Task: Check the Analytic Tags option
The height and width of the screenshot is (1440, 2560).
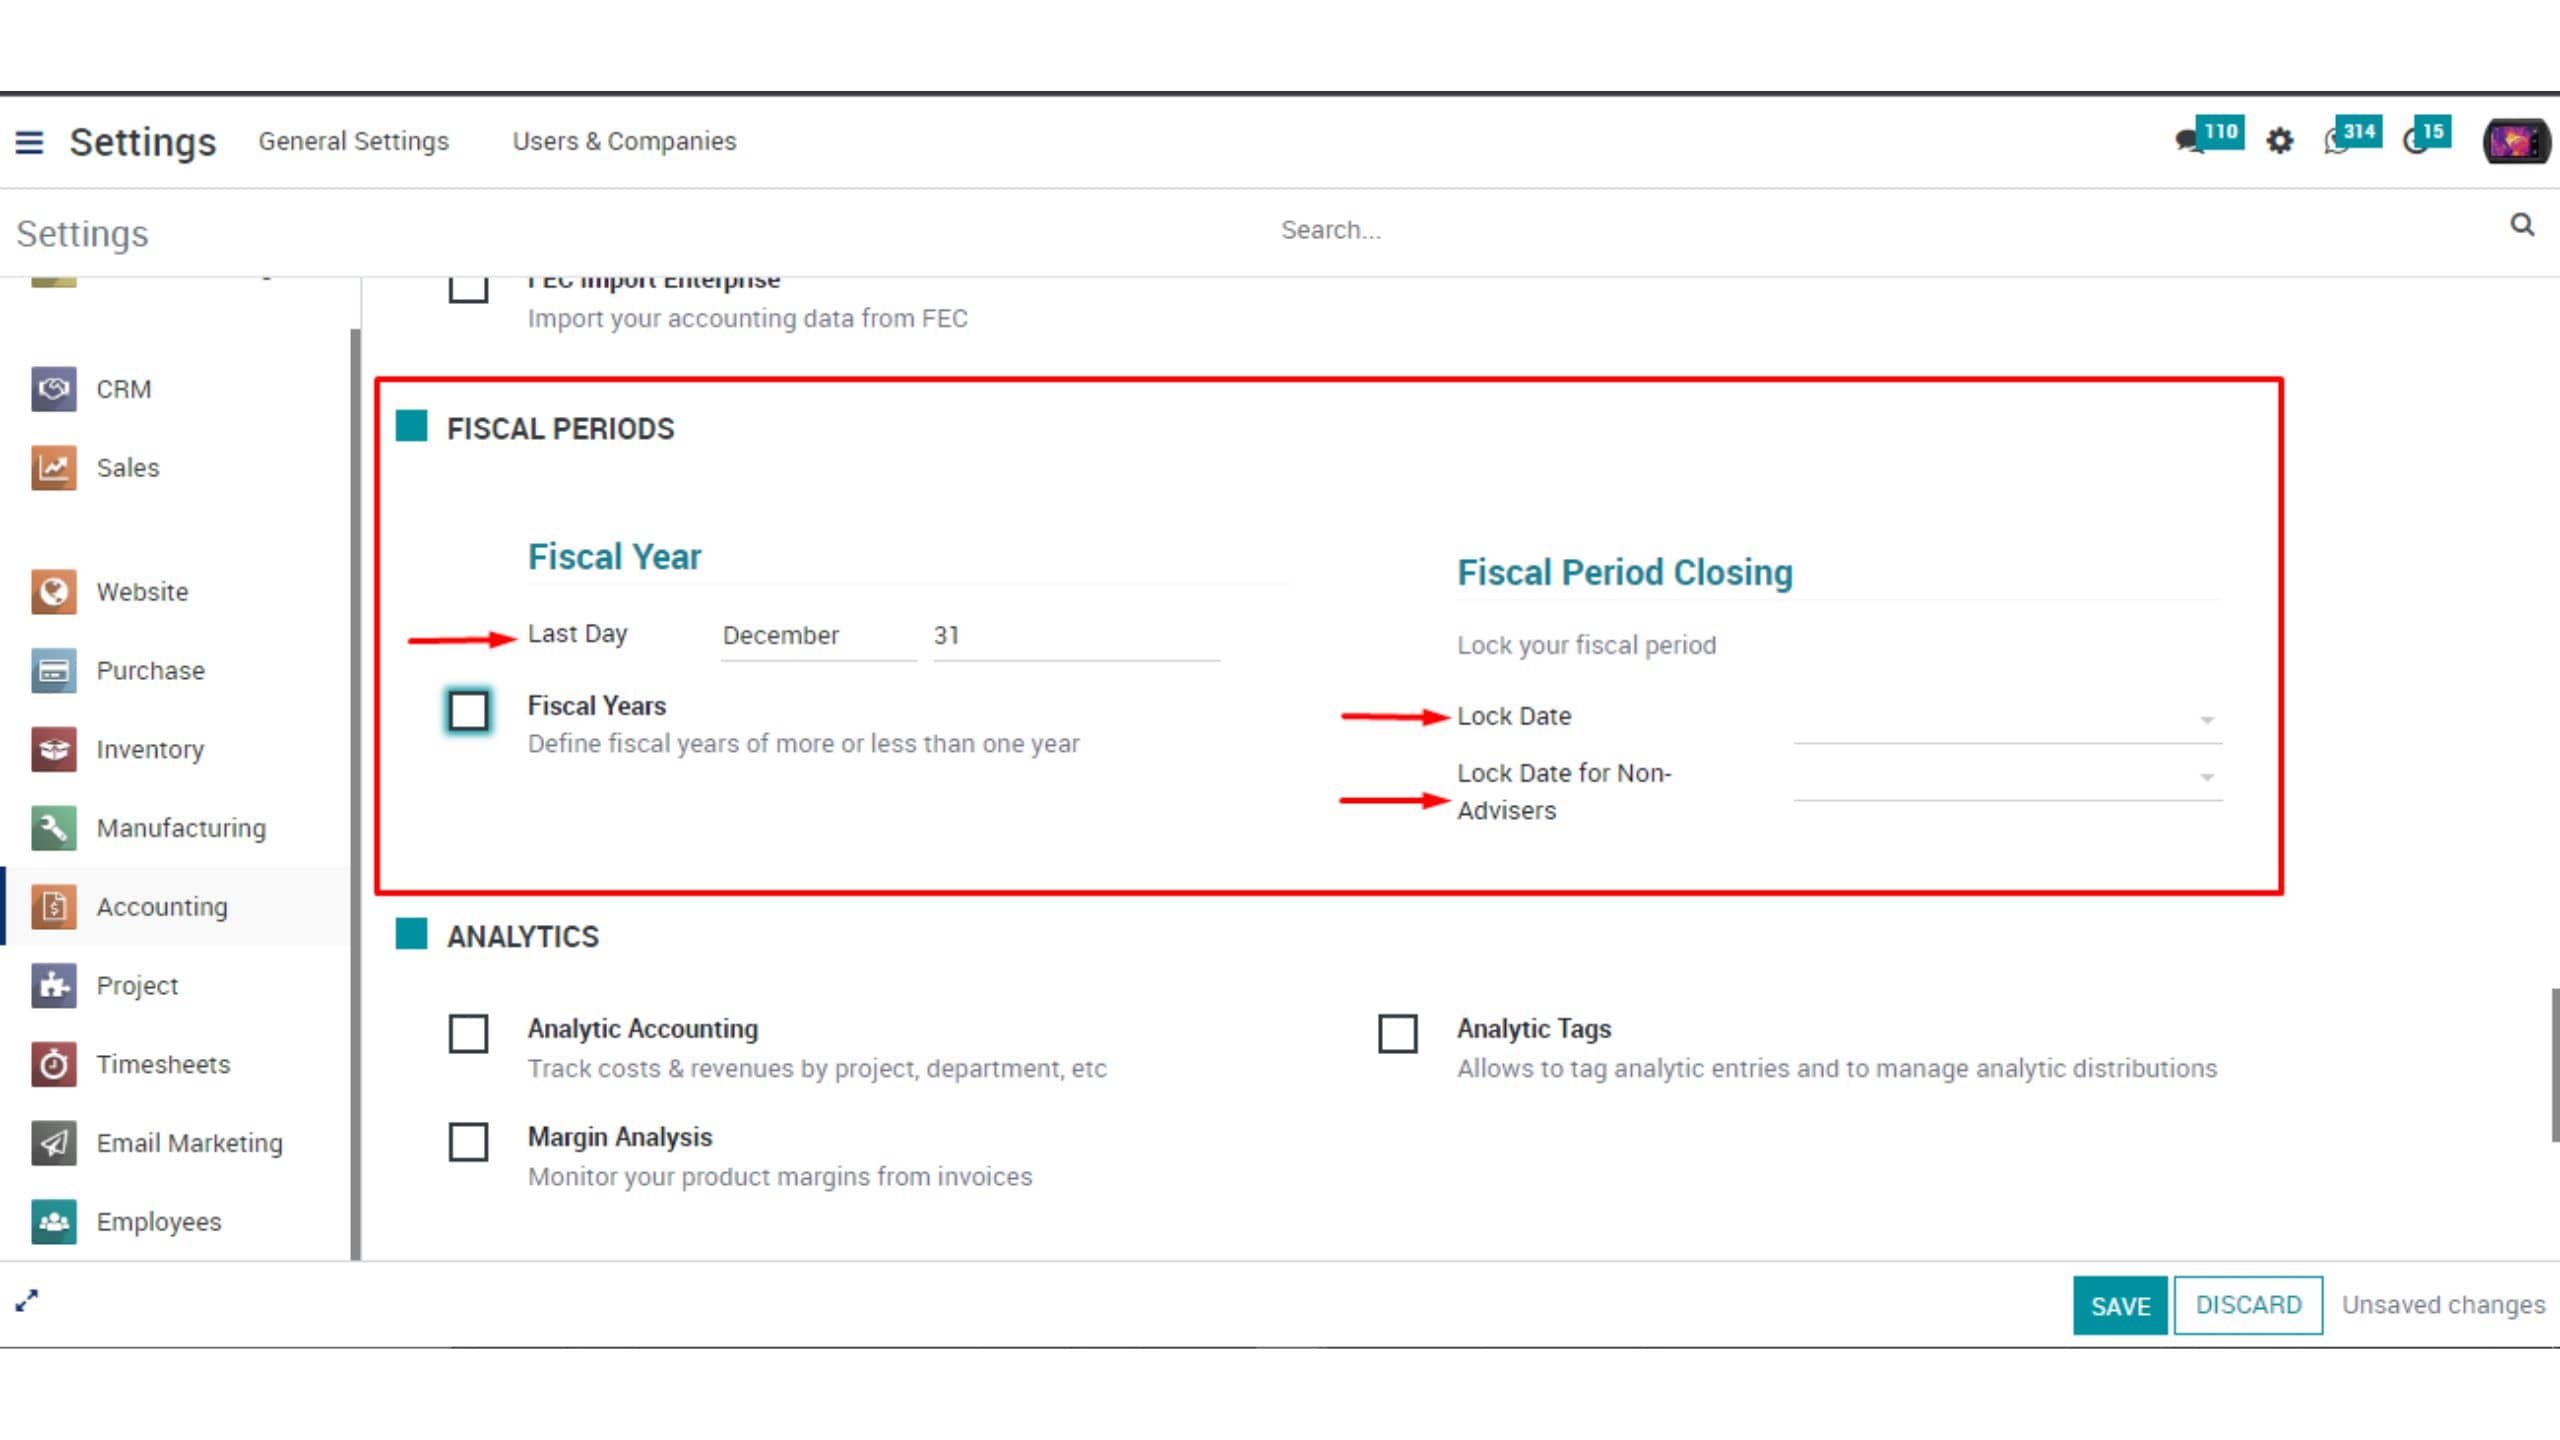Action: tap(1397, 1033)
